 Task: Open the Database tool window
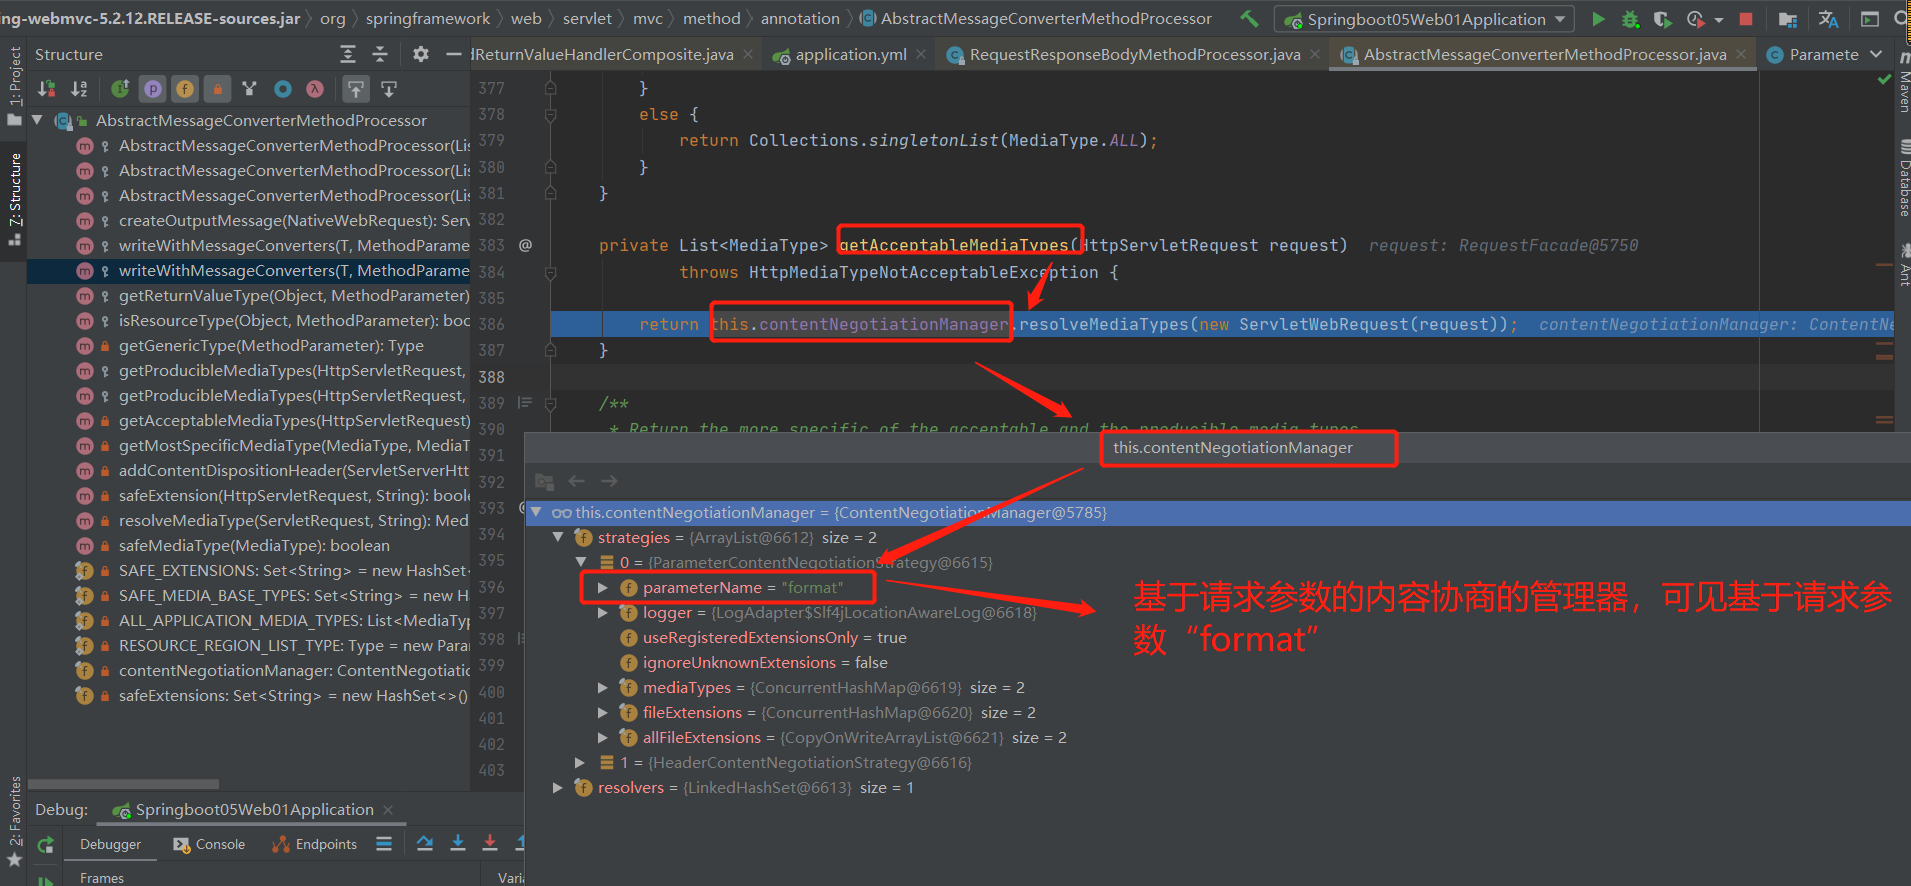coord(1903,180)
